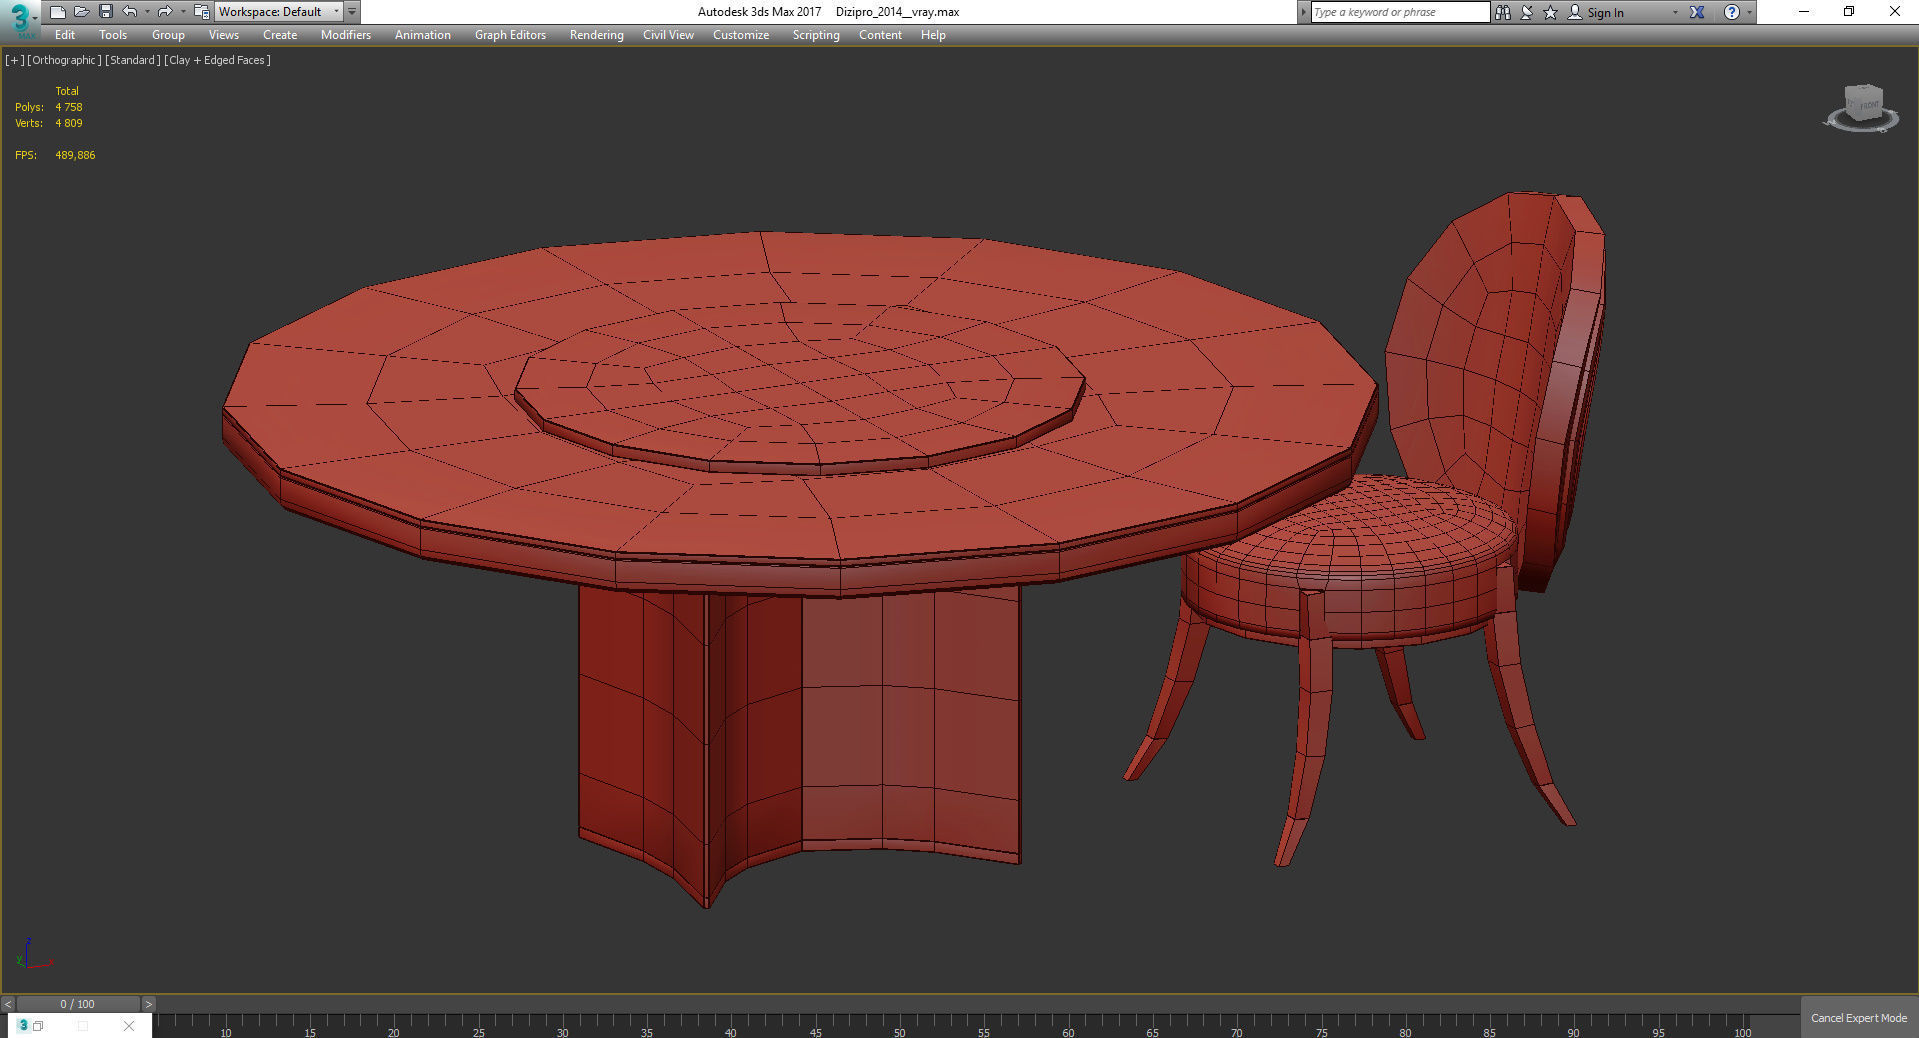
Task: Open the [Orthographic] viewport view menu
Action: [64, 60]
